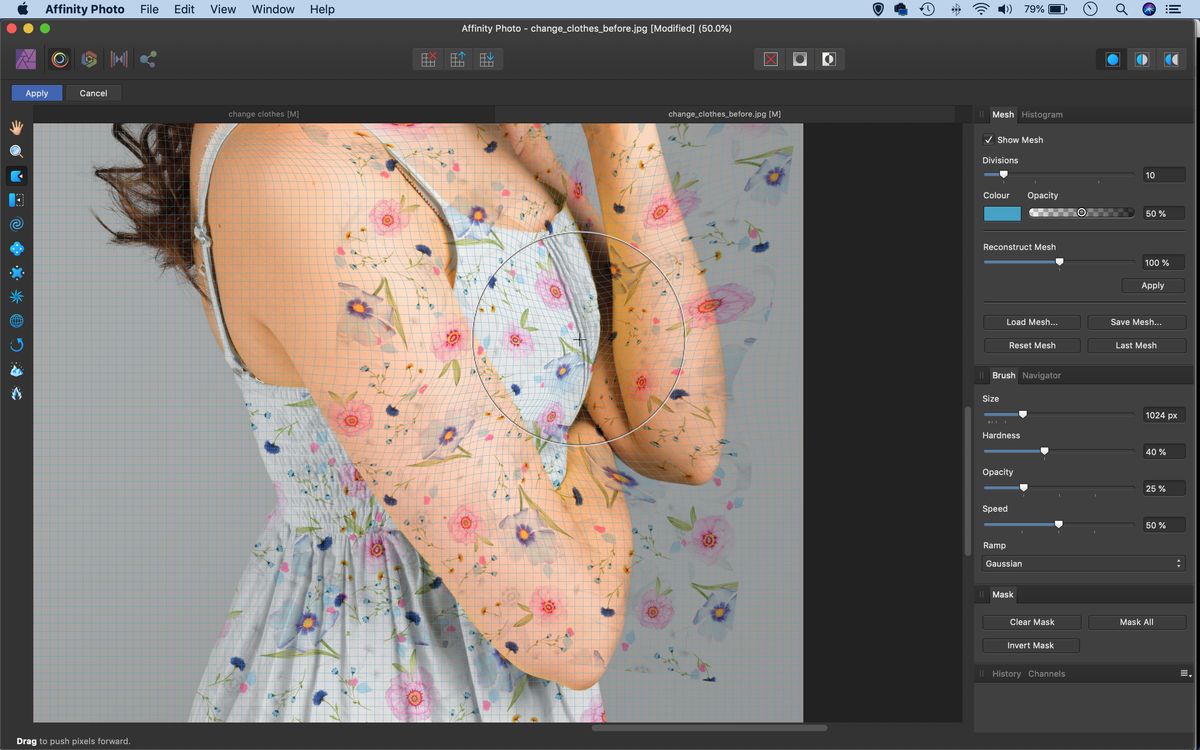This screenshot has width=1200, height=750.
Task: Open the Ramp dropdown set to Gaussian
Action: [1083, 563]
